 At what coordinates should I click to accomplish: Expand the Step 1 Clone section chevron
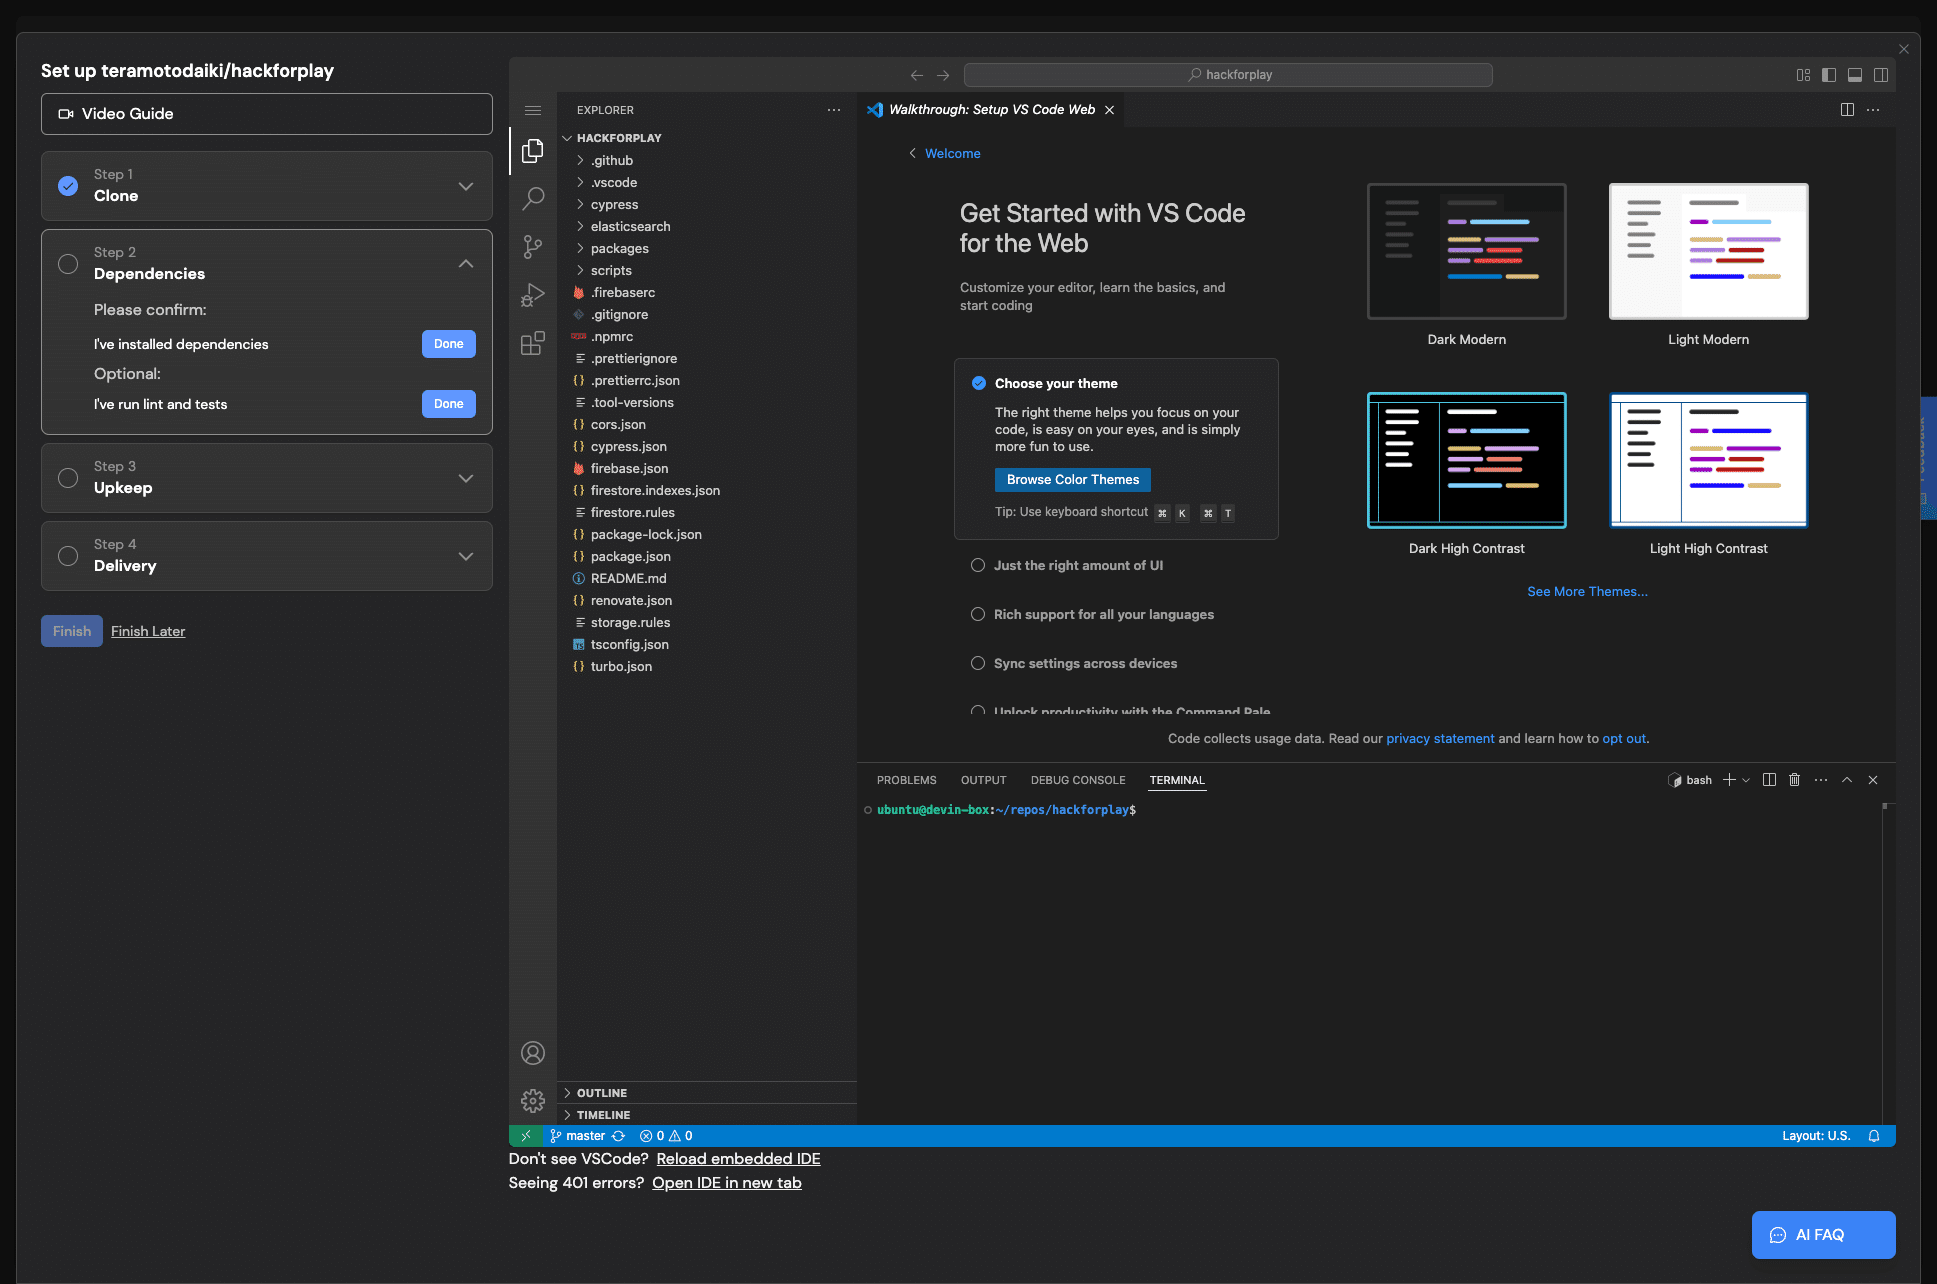[466, 186]
